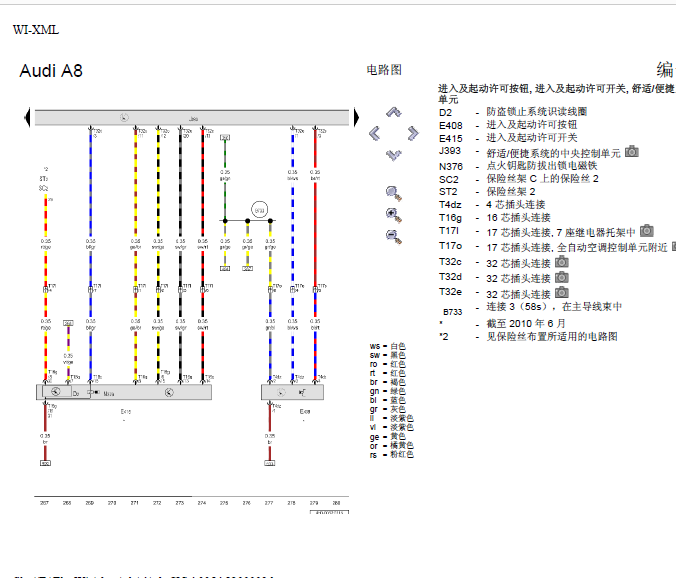This screenshot has height=578, width=676.
Task: Zoom out with the minus magnifier icon
Action: 394,237
